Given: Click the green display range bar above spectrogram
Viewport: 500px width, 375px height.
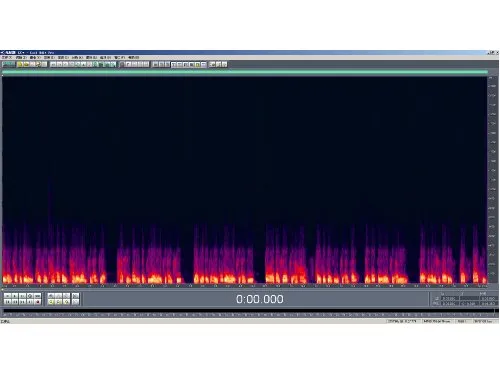Looking at the screenshot, I should 245,72.
